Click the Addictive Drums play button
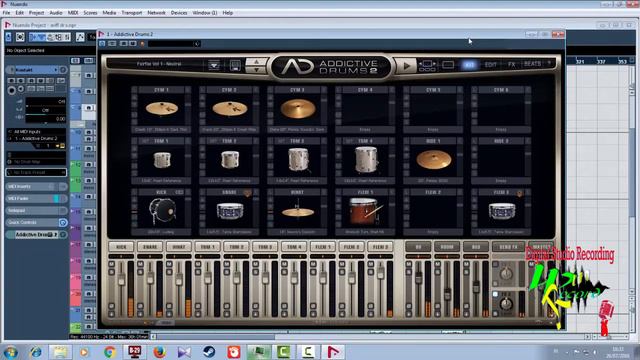 pyautogui.click(x=407, y=66)
